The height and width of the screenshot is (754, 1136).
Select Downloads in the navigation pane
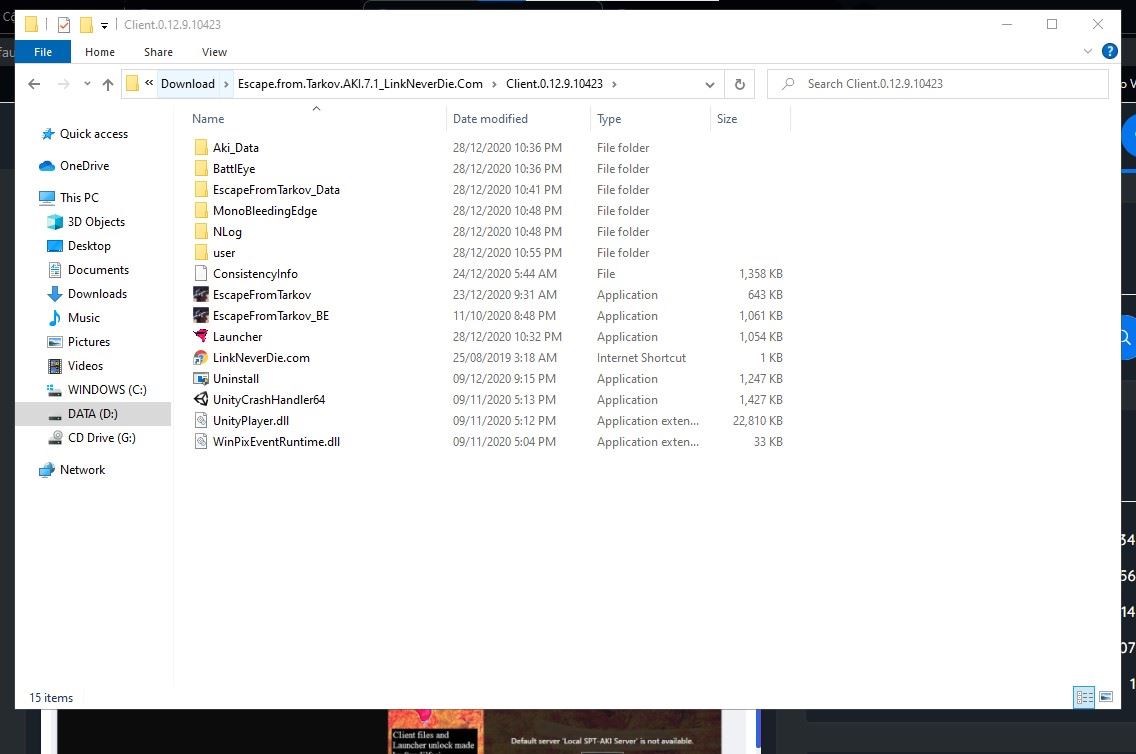[97, 294]
